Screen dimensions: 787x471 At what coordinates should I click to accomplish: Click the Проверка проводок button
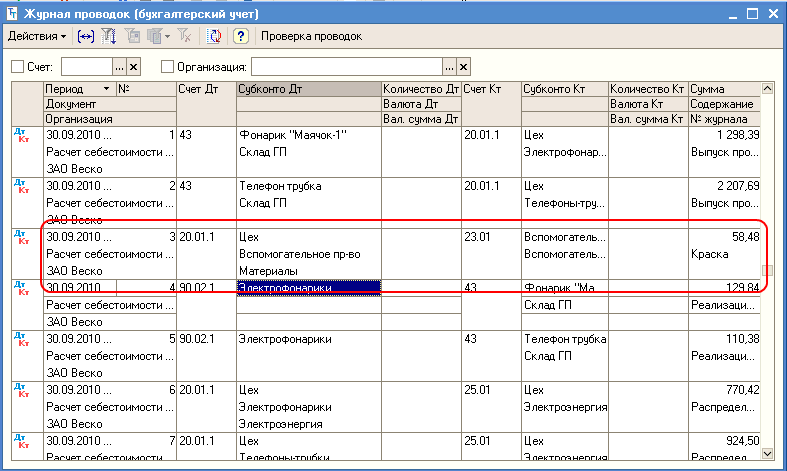tap(311, 36)
